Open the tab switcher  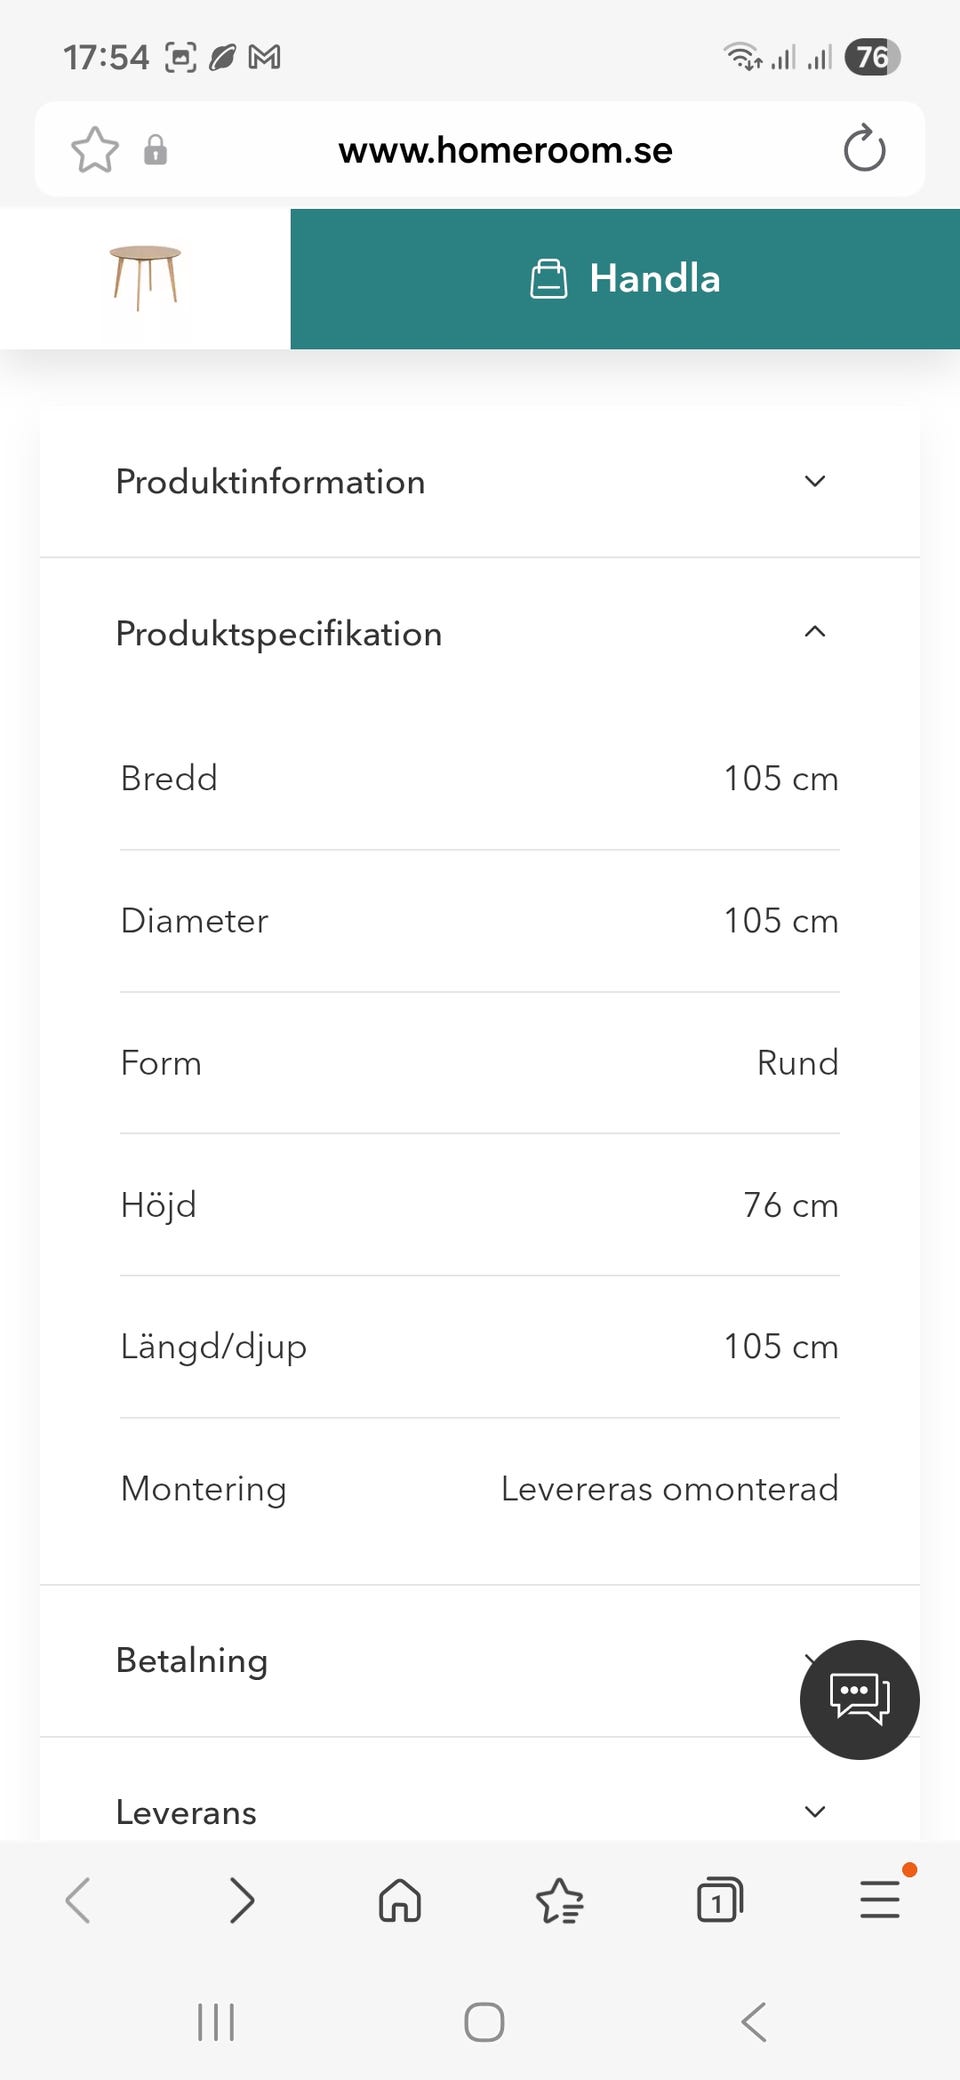(719, 1900)
